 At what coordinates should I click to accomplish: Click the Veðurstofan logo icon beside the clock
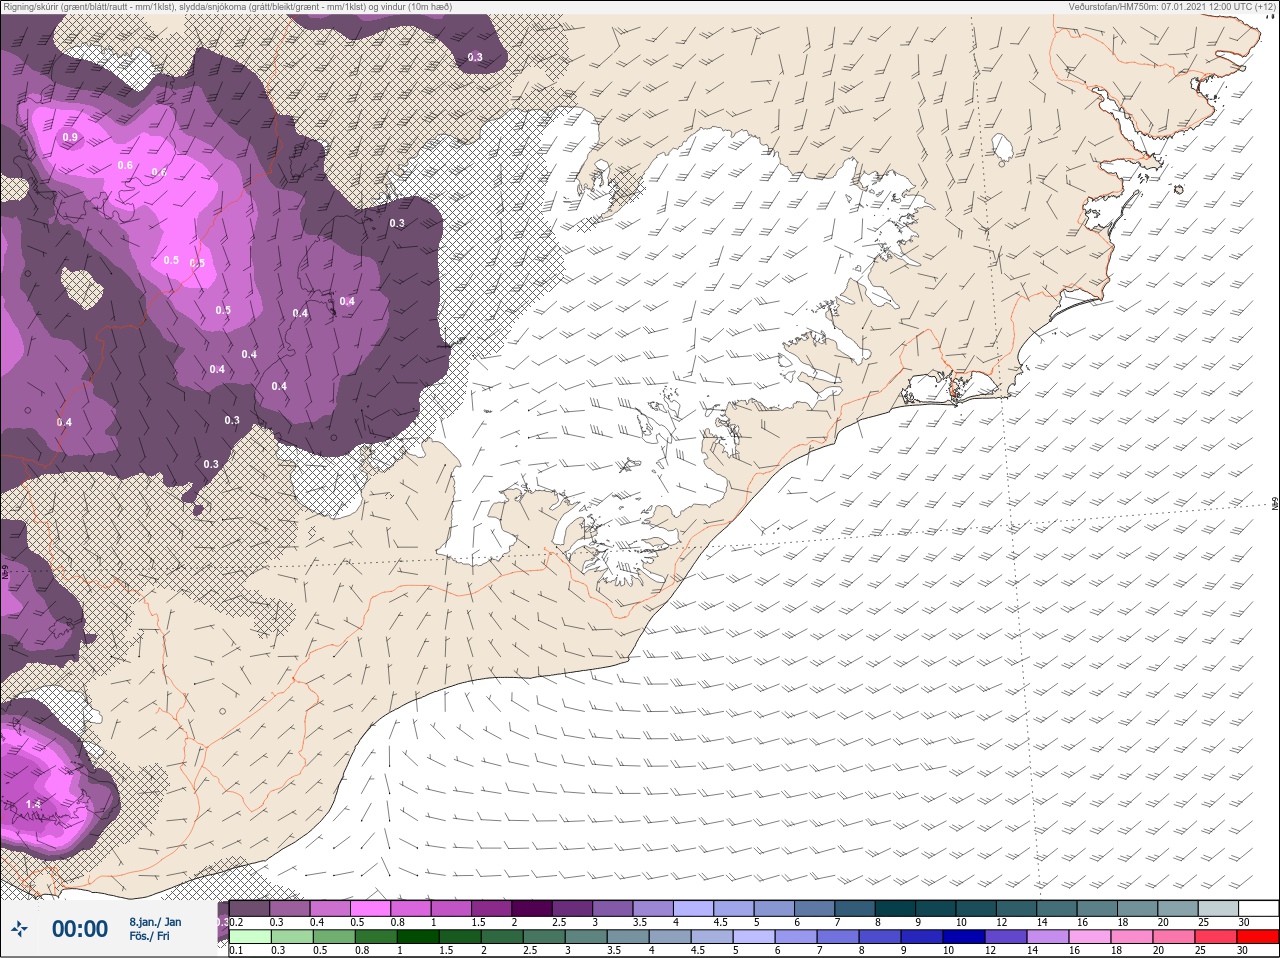(x=19, y=929)
